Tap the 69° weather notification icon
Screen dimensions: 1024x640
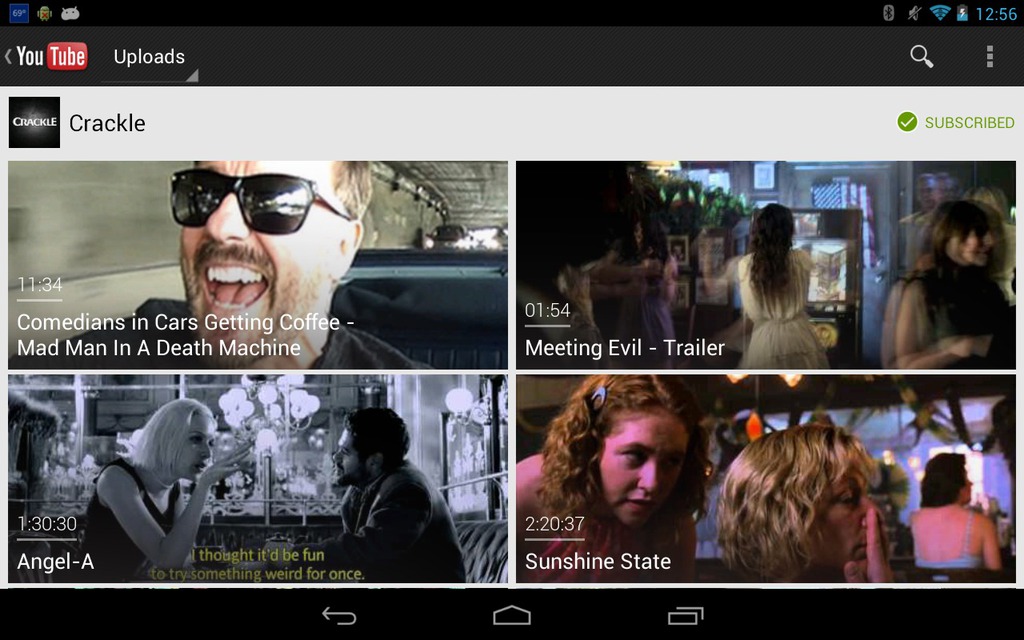pos(19,13)
